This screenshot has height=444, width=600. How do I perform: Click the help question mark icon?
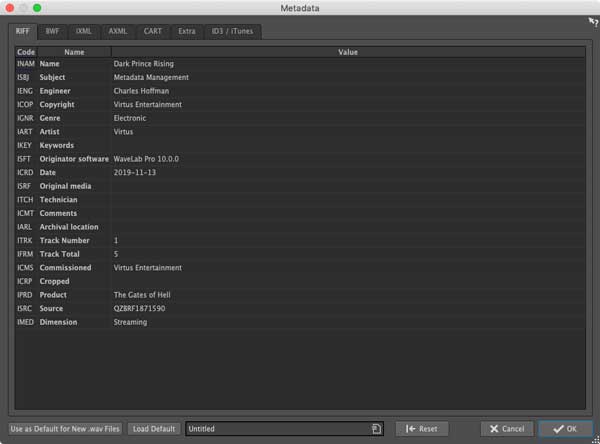(x=593, y=22)
